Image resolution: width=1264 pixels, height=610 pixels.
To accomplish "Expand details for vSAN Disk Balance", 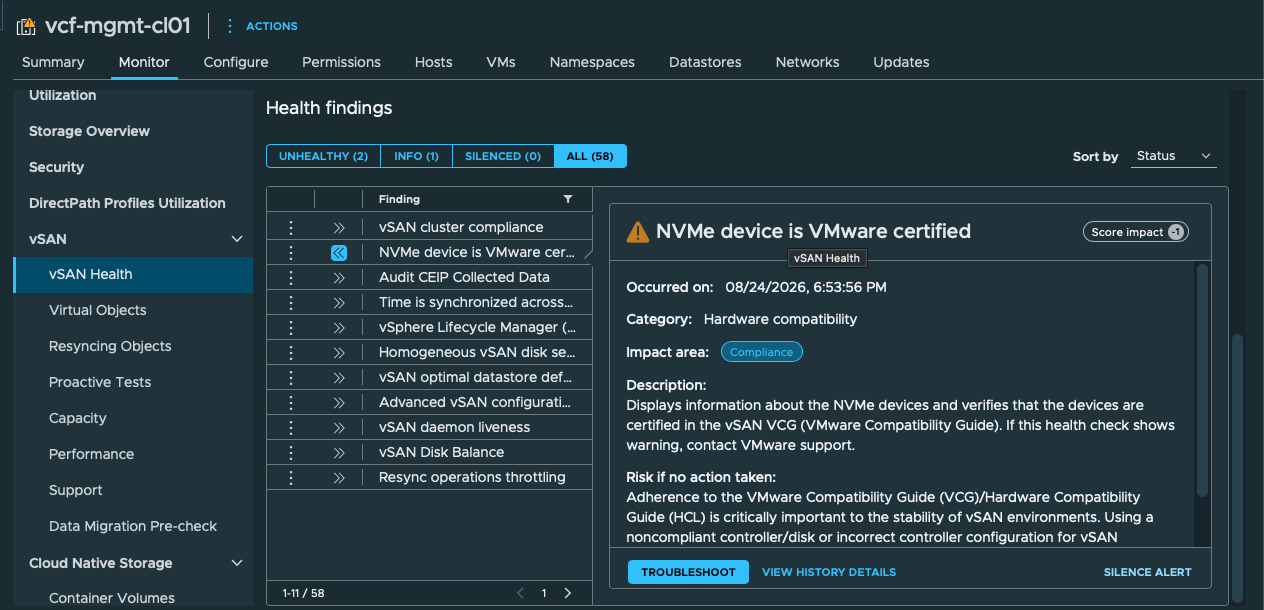I will [339, 452].
